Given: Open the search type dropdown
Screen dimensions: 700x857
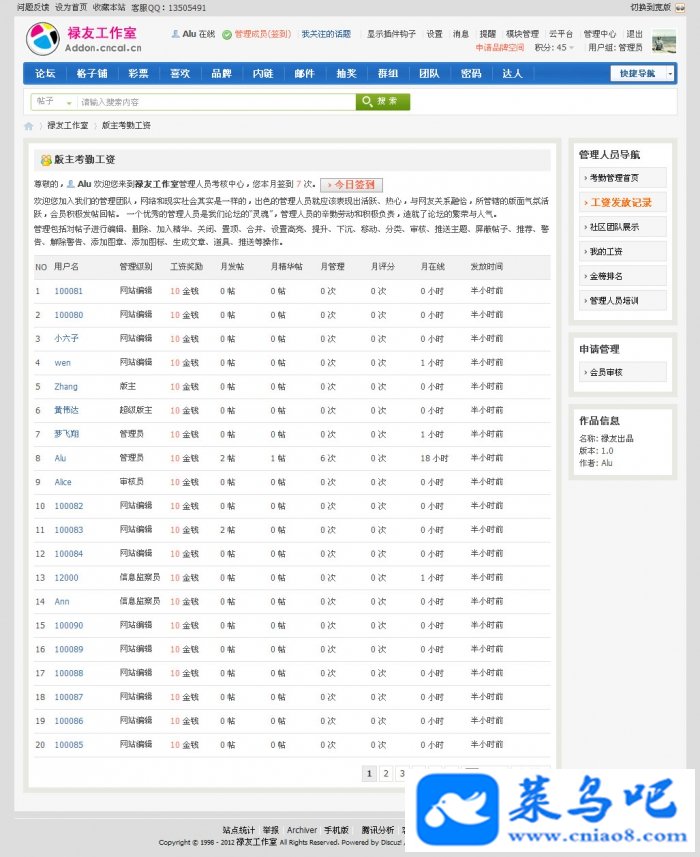Looking at the screenshot, I should [54, 102].
